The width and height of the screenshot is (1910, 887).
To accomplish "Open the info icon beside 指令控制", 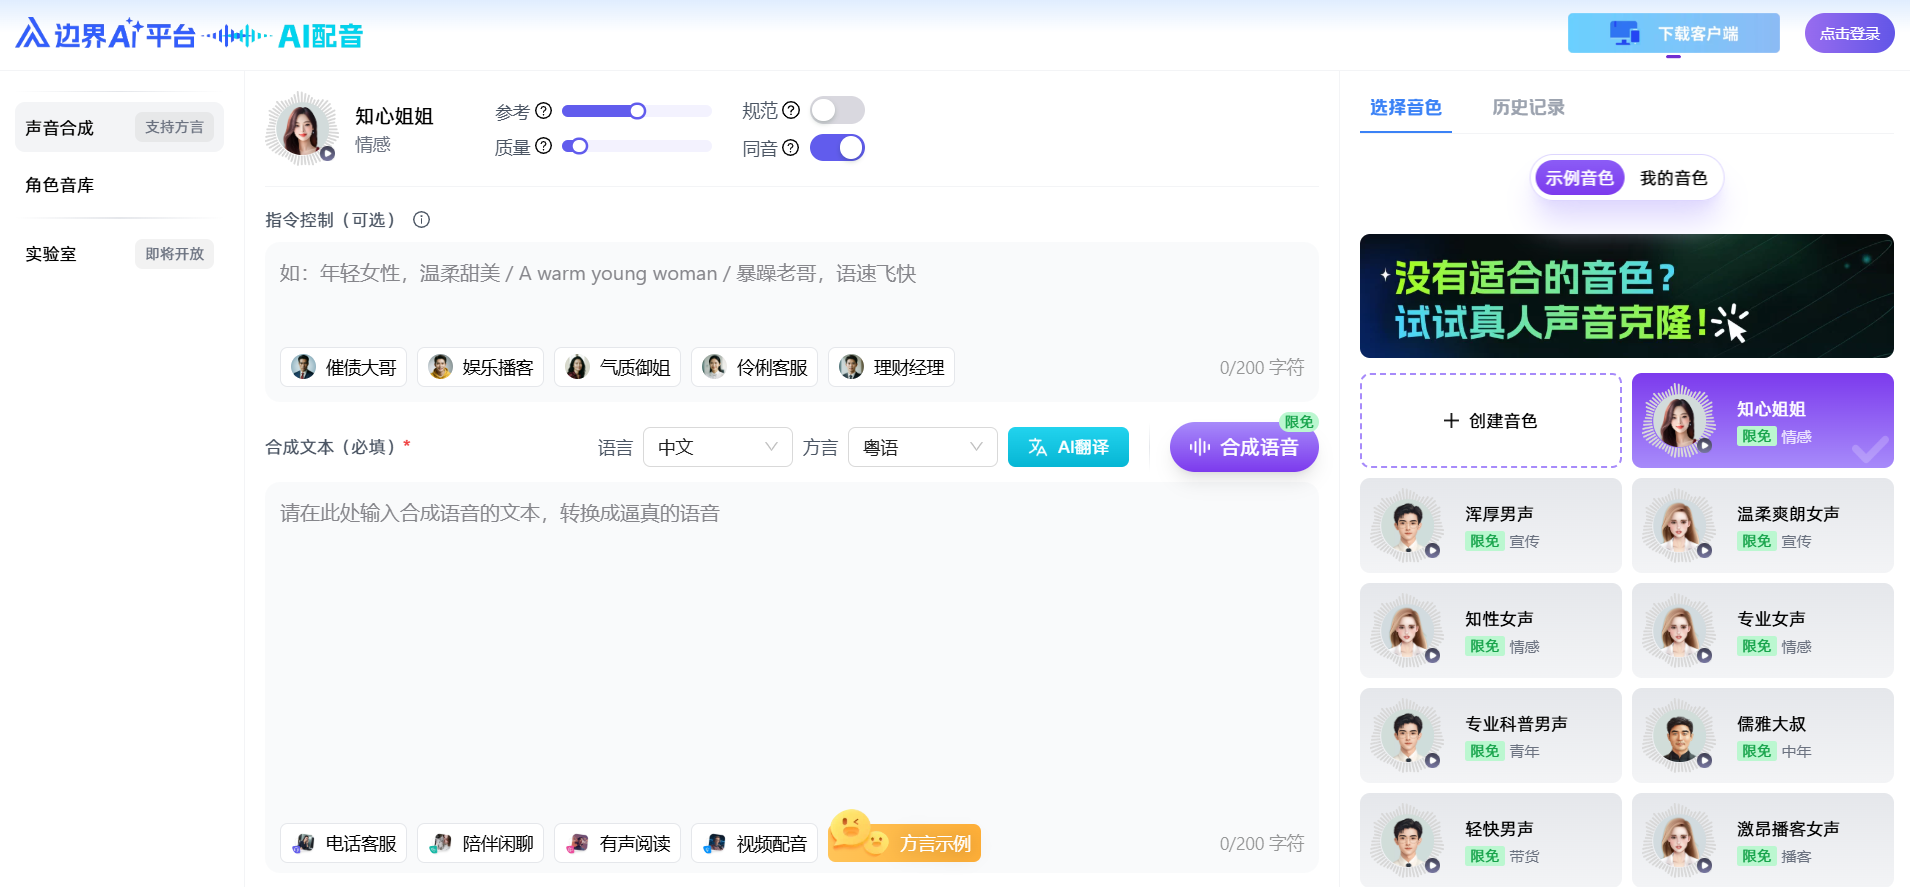I will (422, 220).
